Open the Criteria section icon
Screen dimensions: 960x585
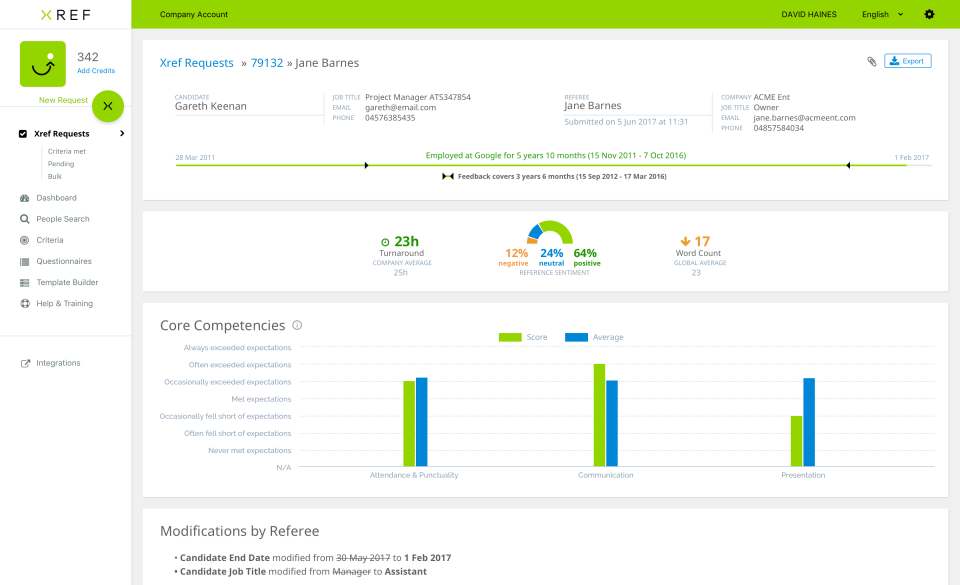point(24,240)
